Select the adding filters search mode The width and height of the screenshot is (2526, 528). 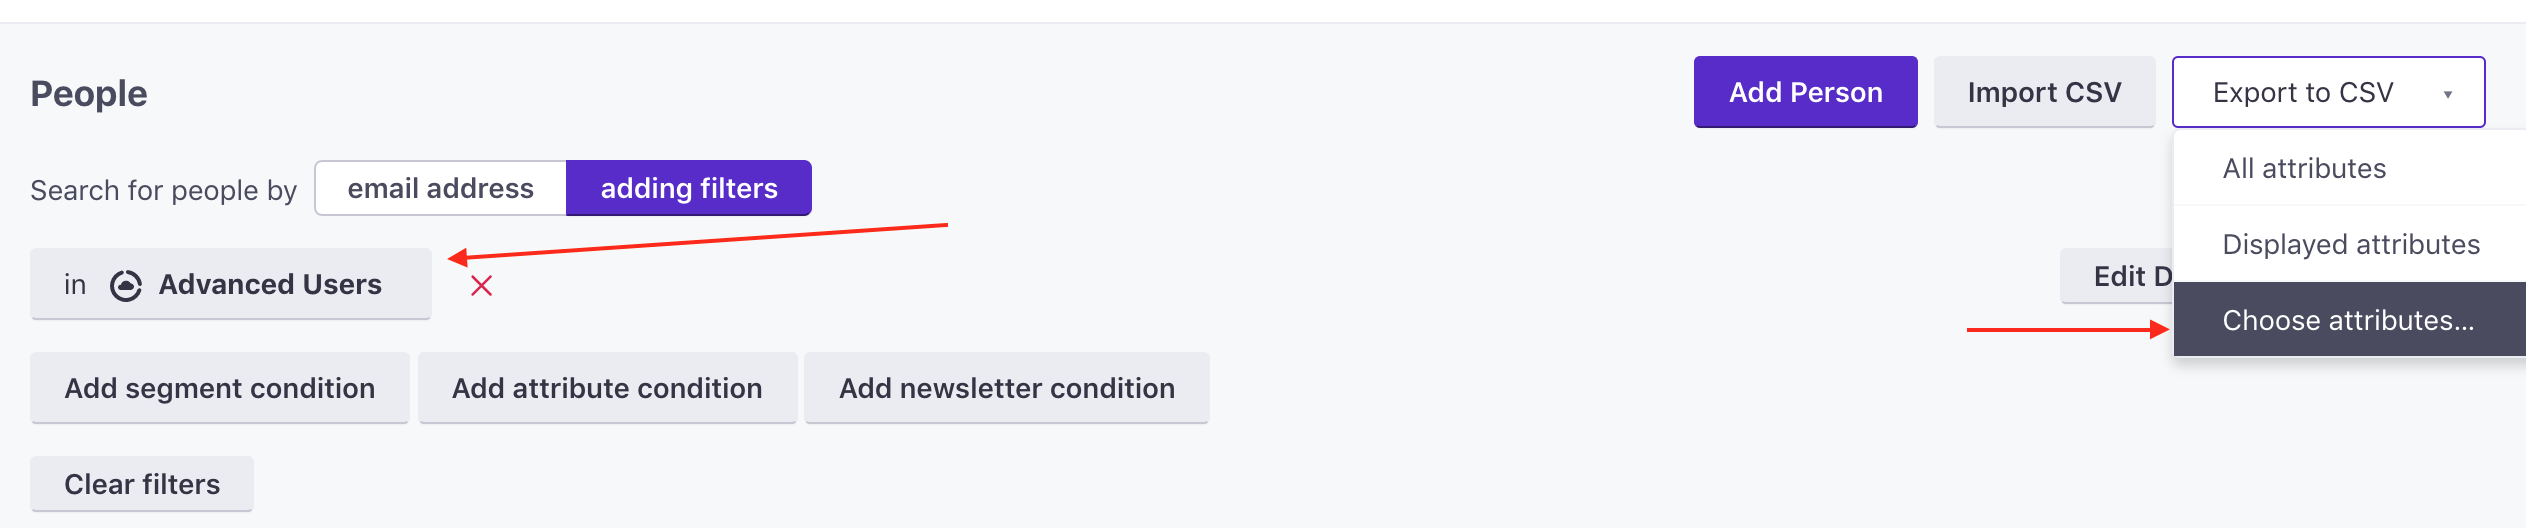(x=689, y=188)
